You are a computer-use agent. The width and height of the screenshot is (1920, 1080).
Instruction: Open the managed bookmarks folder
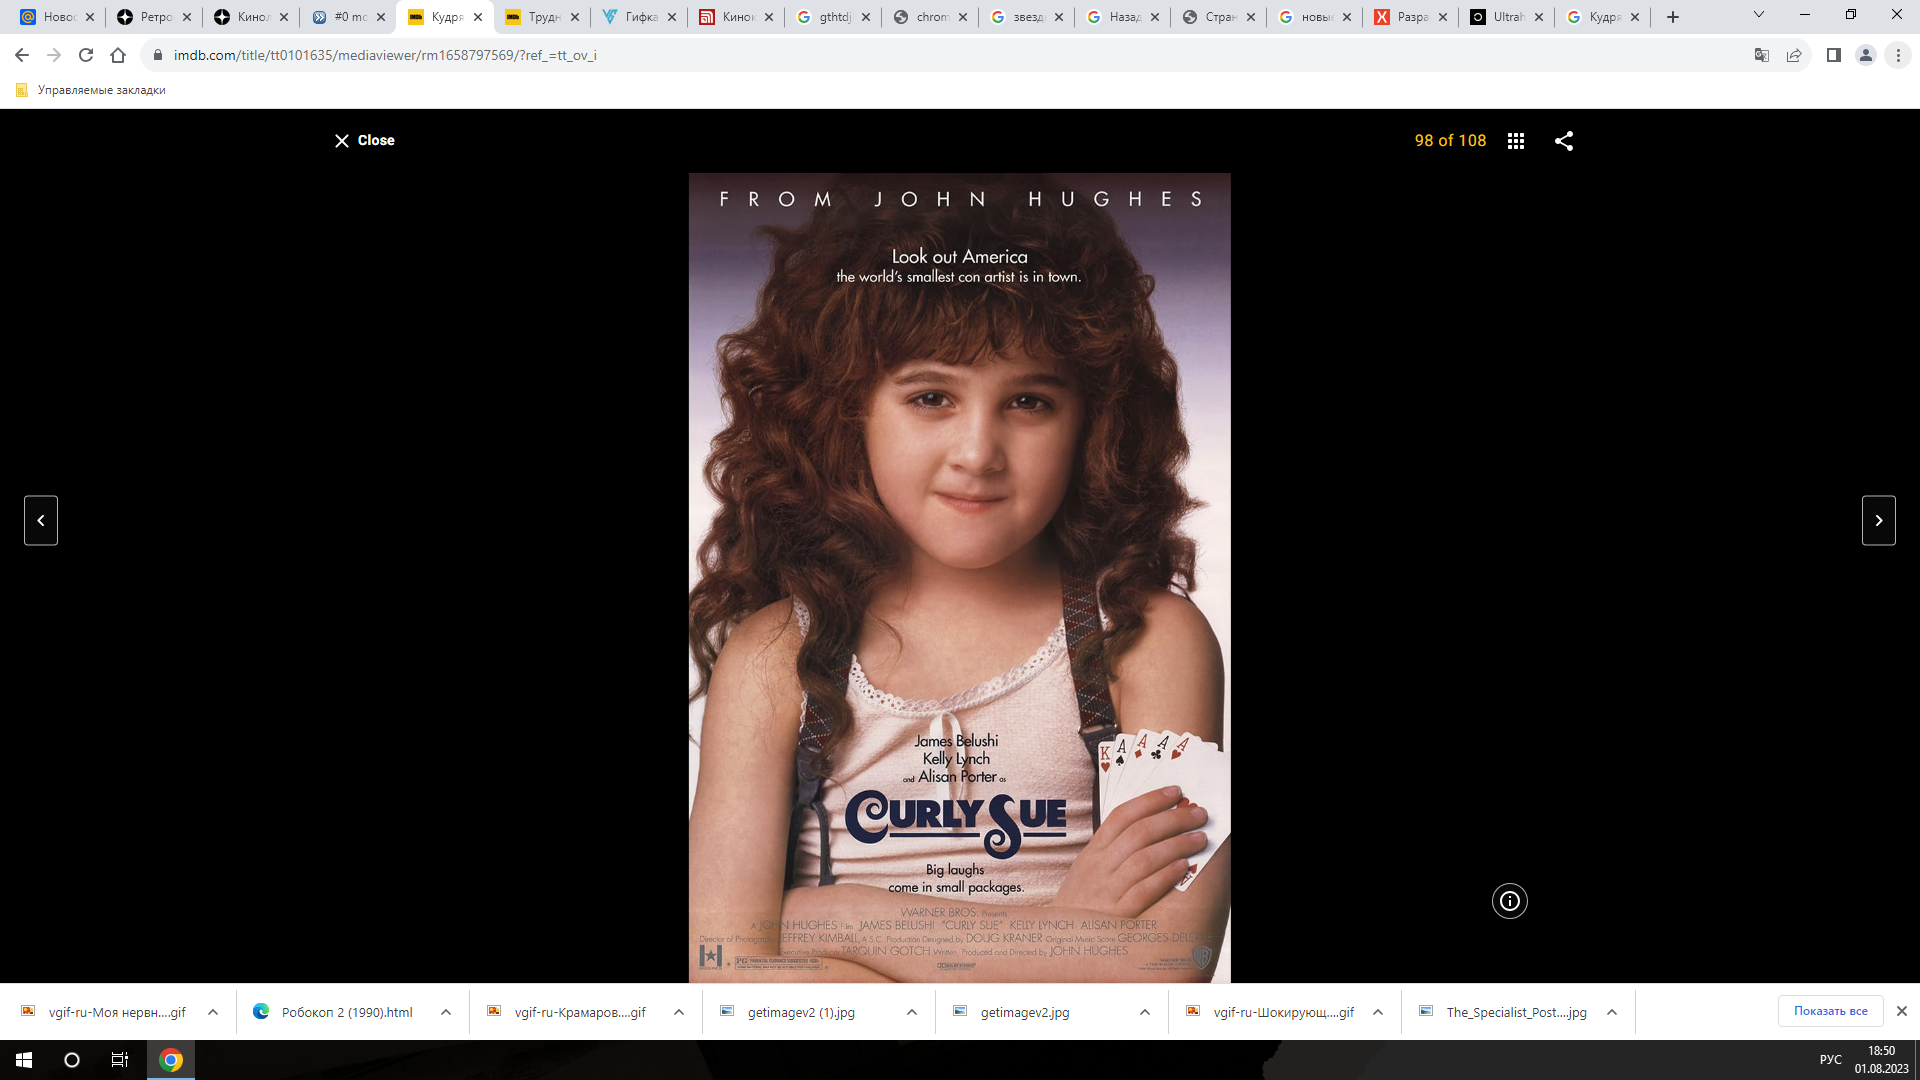point(91,90)
